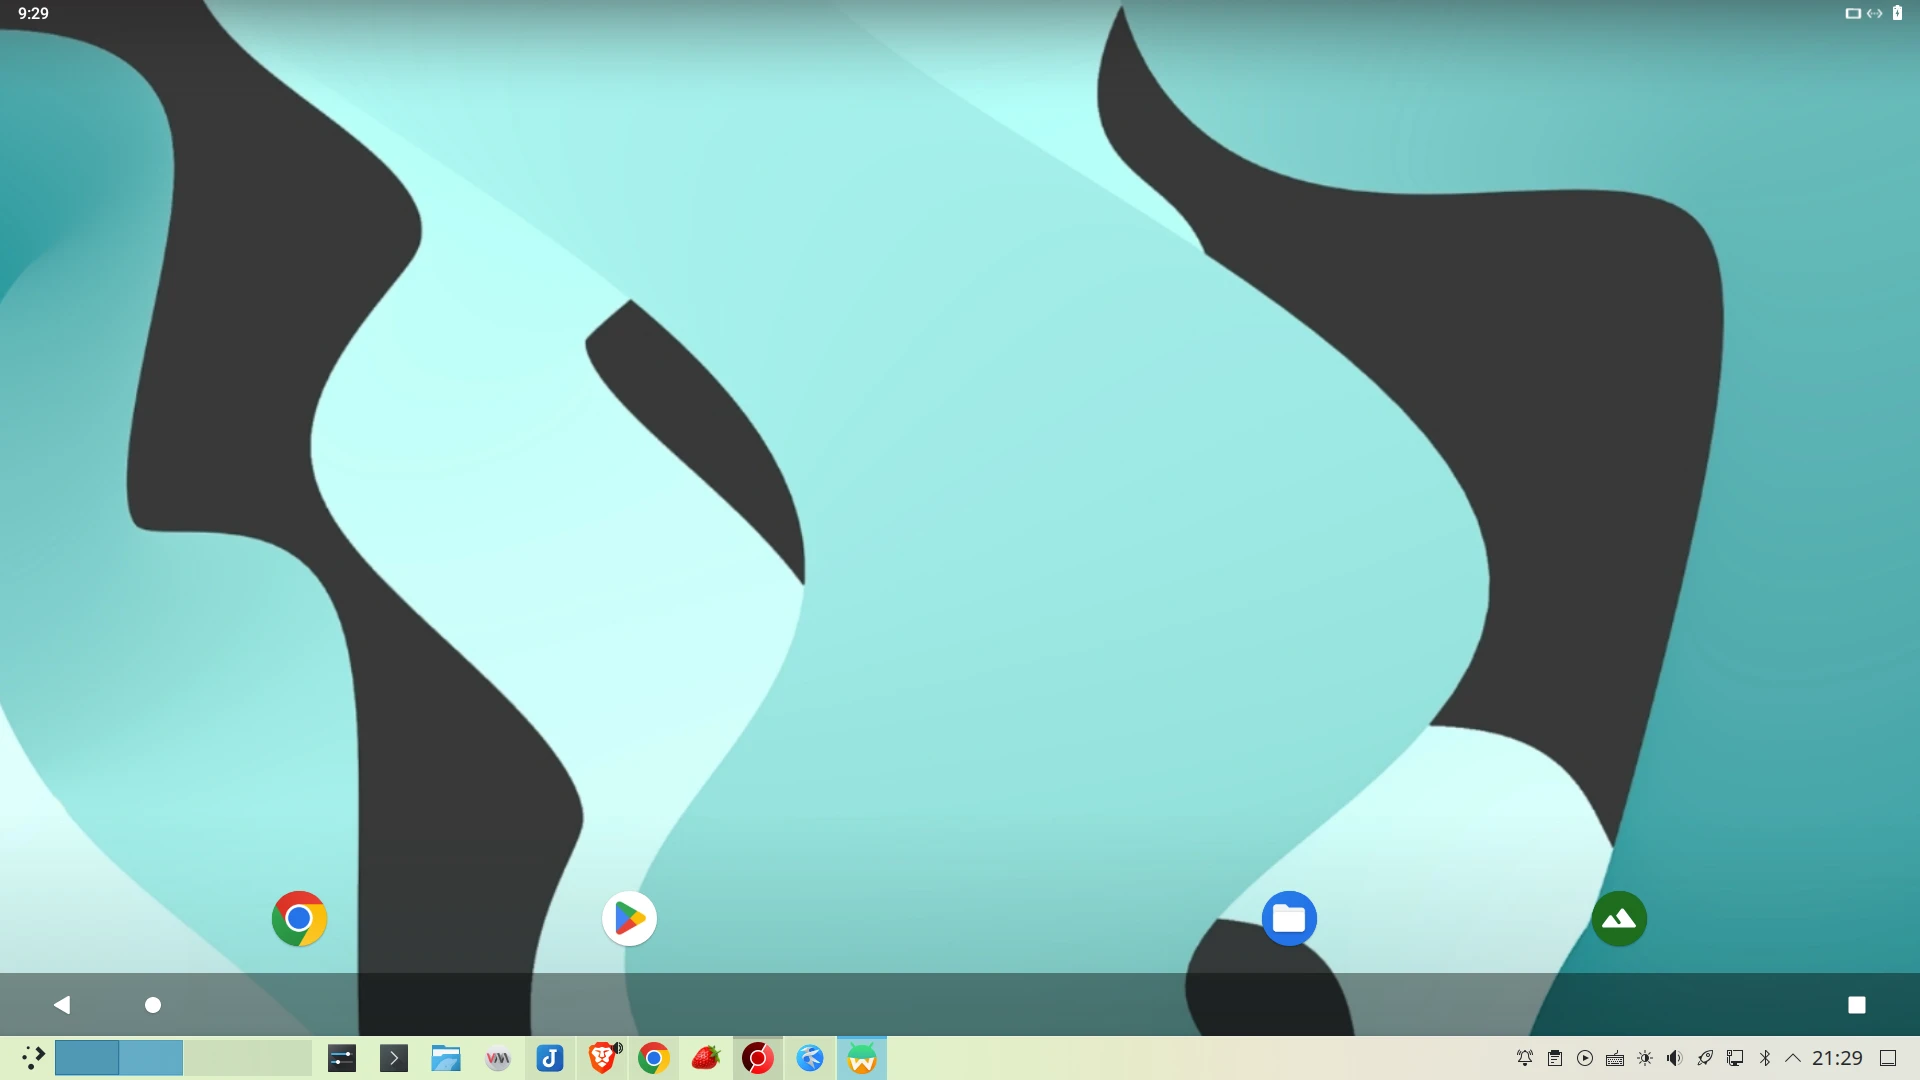Switch to the second virtual desktop
The height and width of the screenshot is (1080, 1920).
pyautogui.click(x=151, y=1058)
